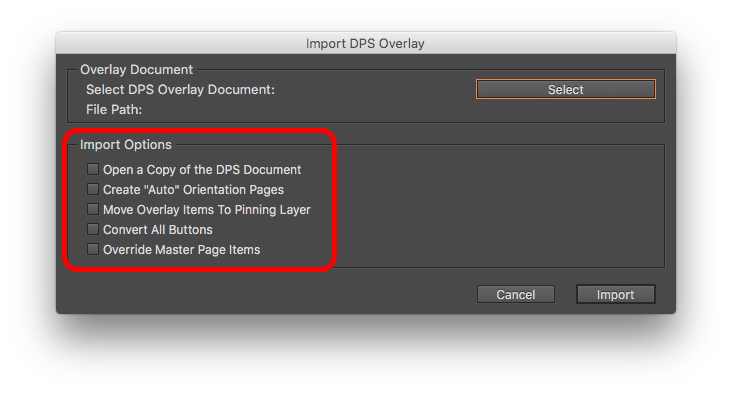Check Create "Auto" Orientation Pages
732x394 pixels.
pyautogui.click(x=93, y=189)
